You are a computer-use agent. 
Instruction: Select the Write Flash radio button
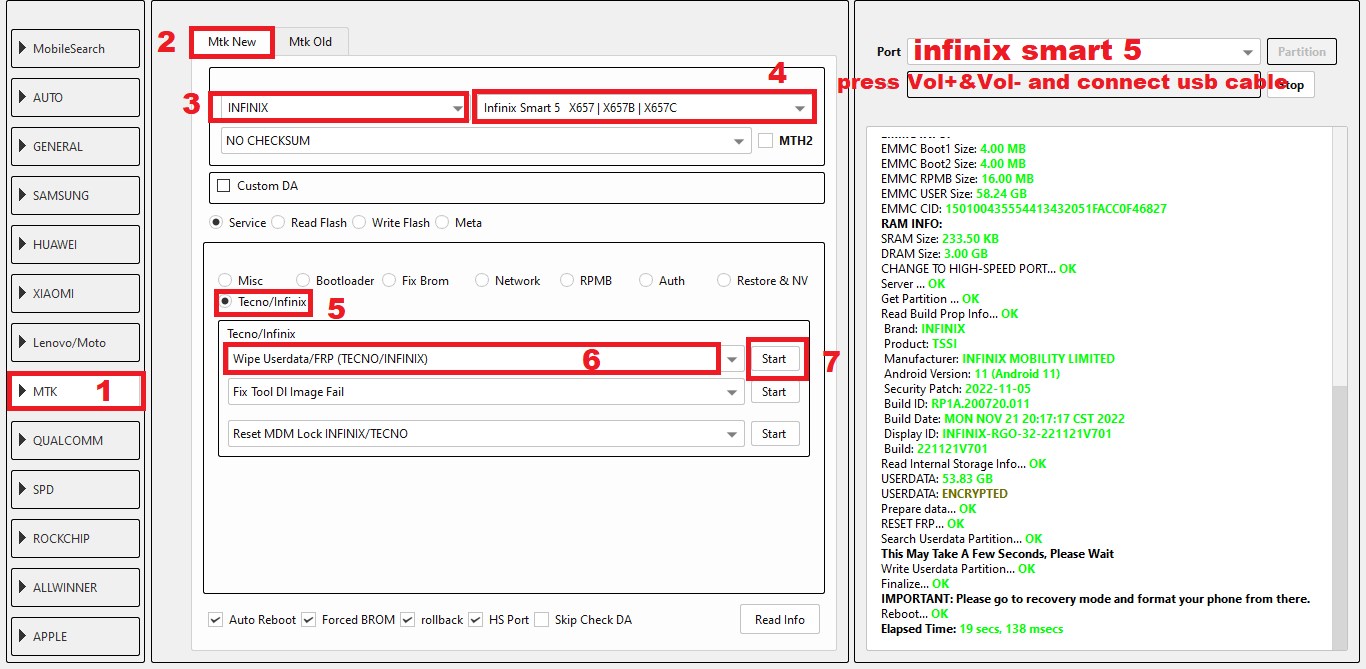(359, 223)
